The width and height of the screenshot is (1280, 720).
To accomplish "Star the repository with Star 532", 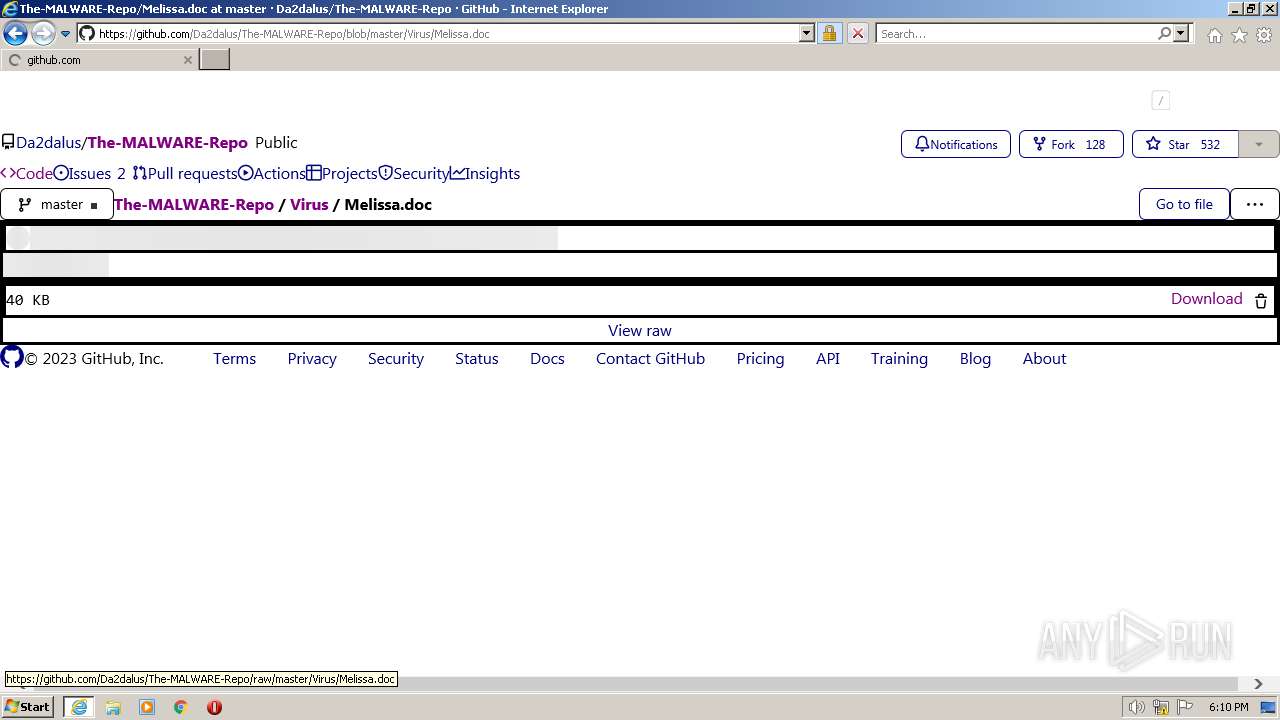I will pos(1185,144).
